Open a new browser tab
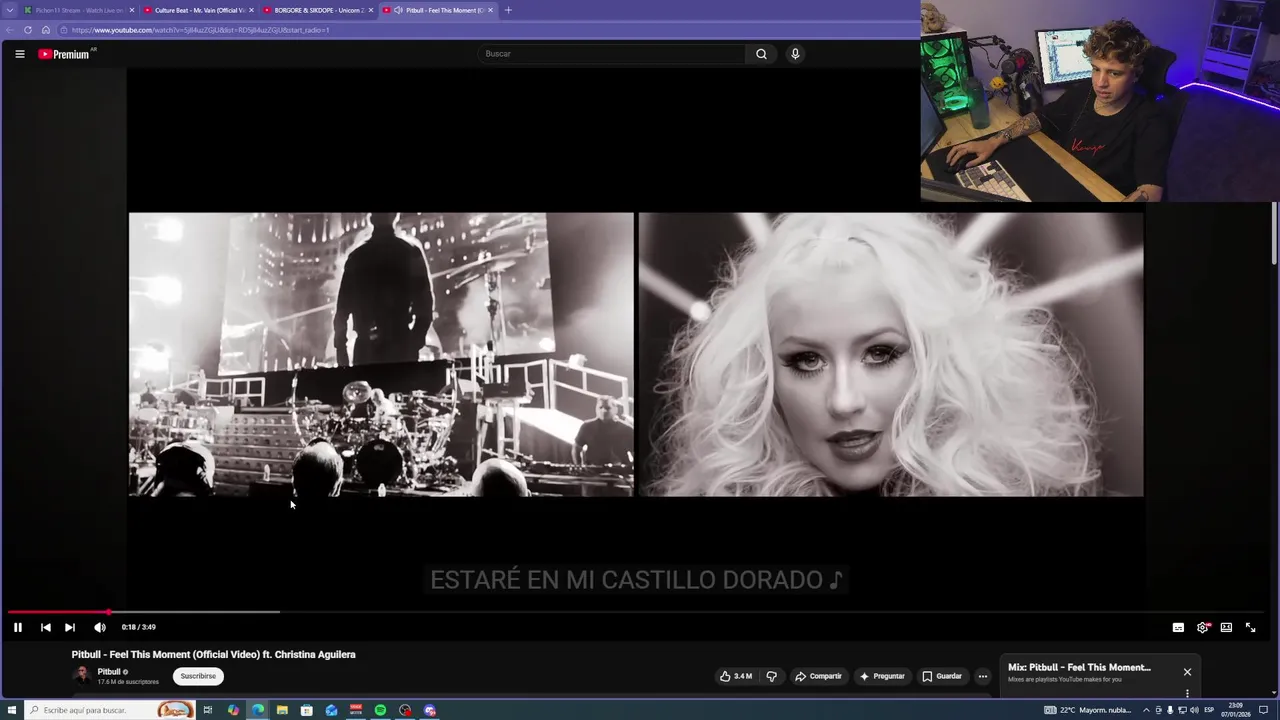The width and height of the screenshot is (1280, 720). pyautogui.click(x=508, y=10)
